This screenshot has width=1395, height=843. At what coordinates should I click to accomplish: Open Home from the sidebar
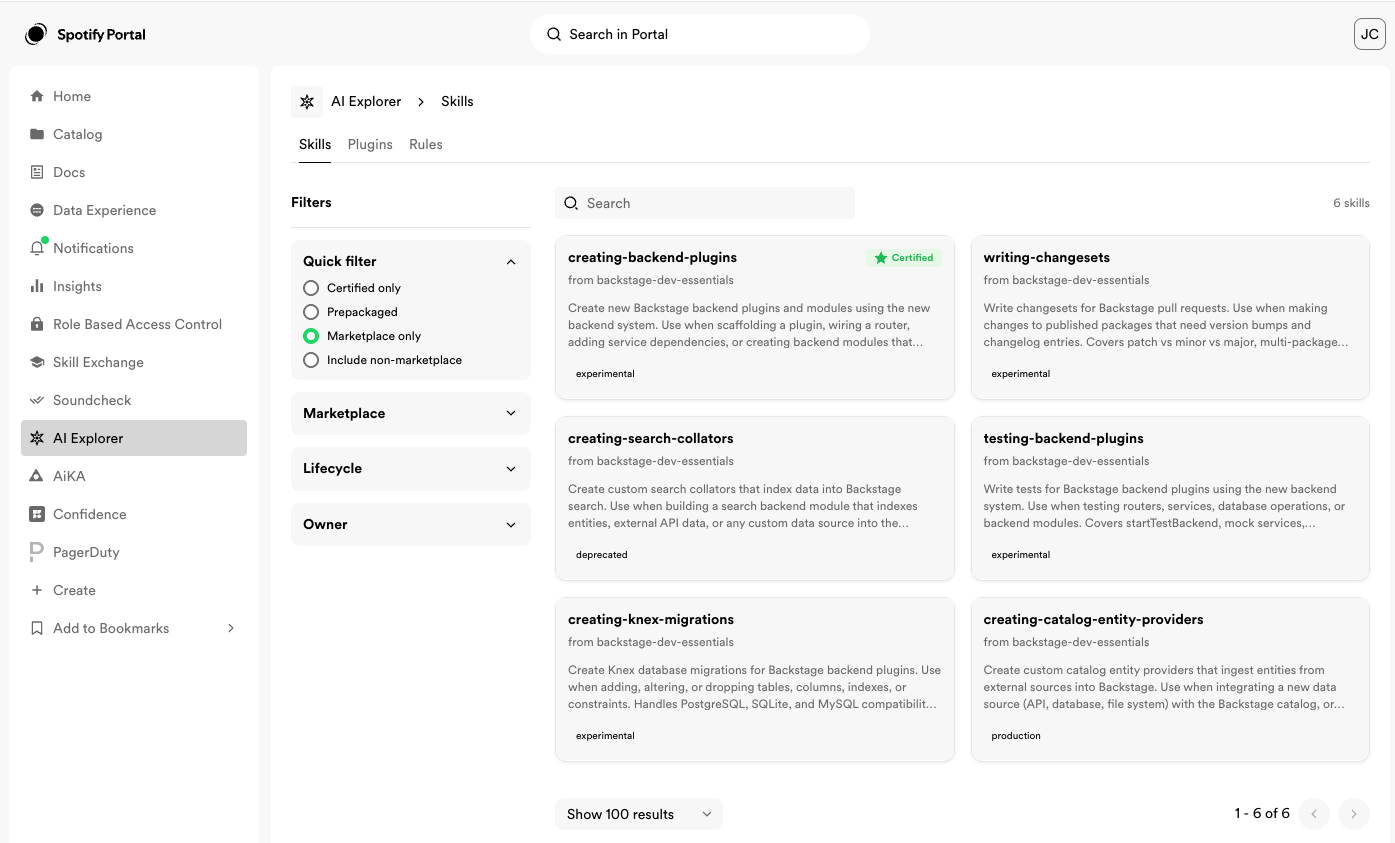point(134,96)
